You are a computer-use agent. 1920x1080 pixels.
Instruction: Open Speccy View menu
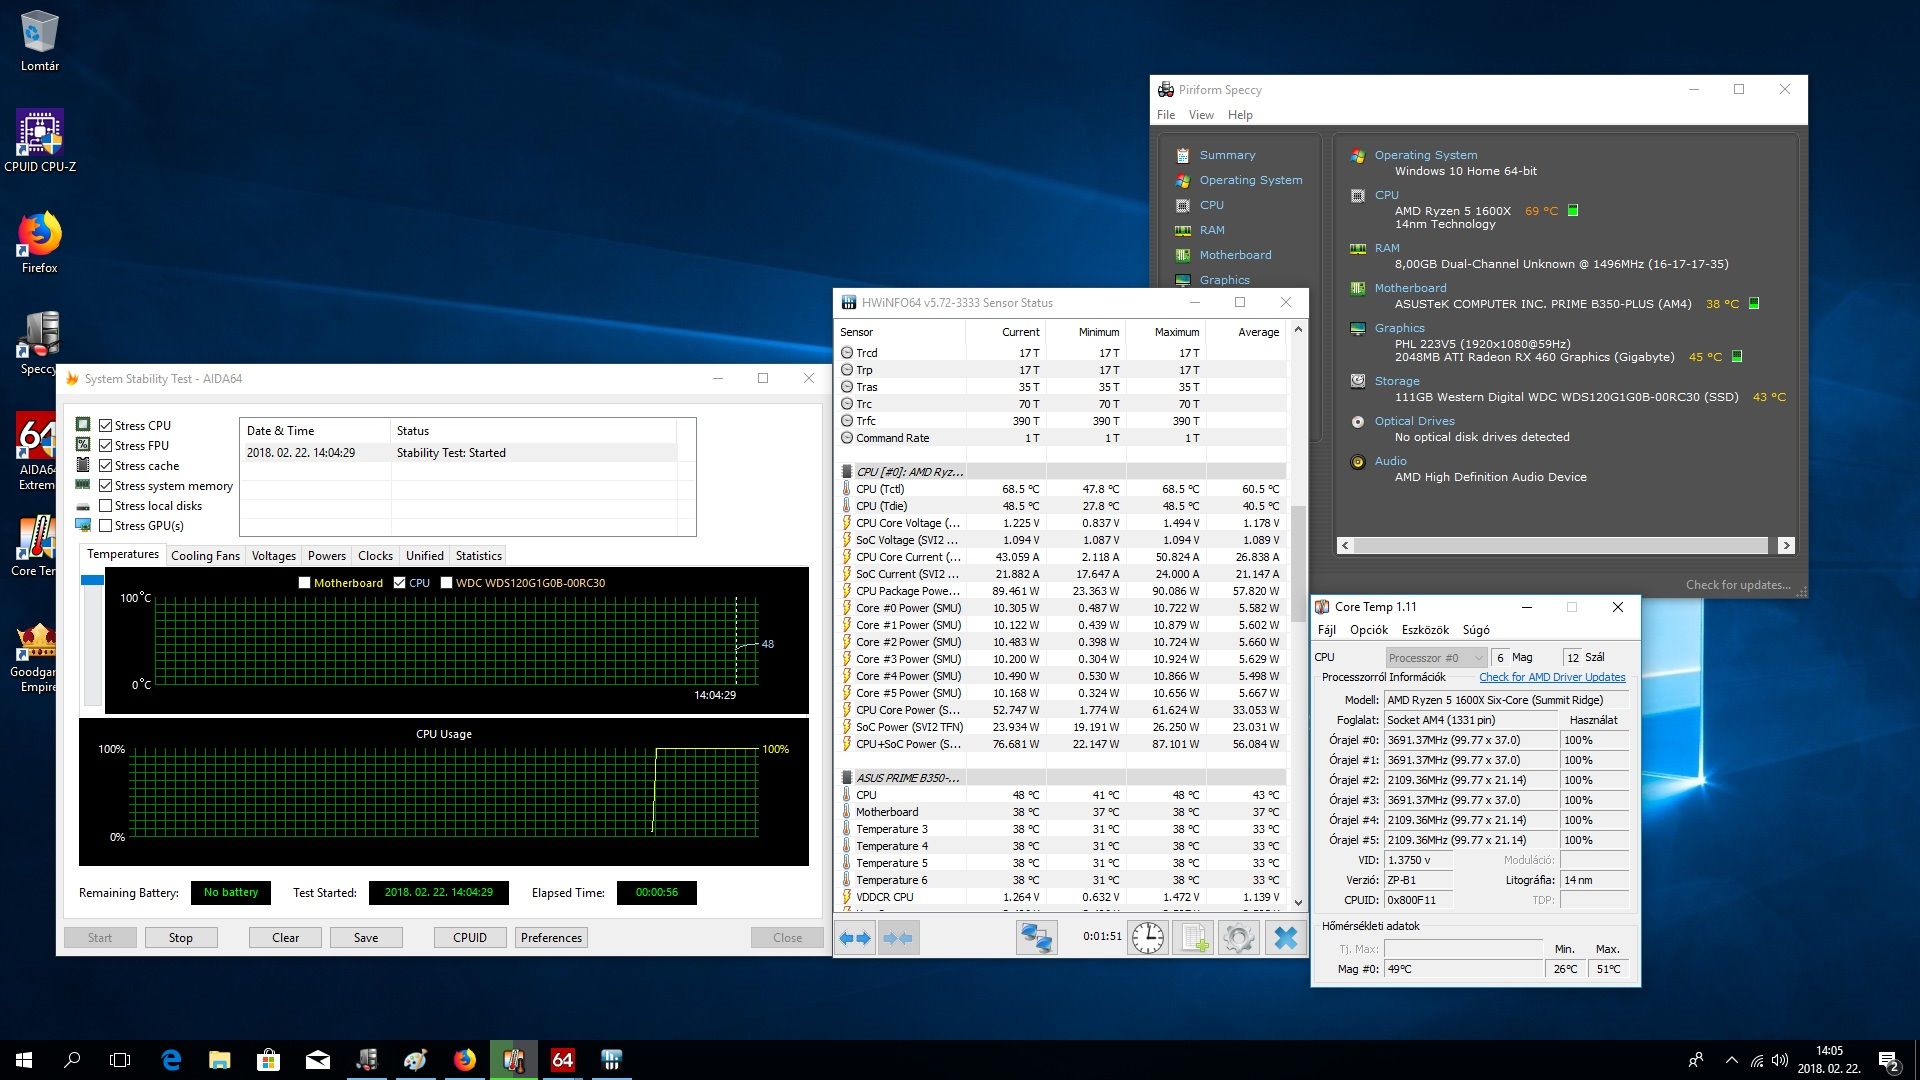[1201, 115]
